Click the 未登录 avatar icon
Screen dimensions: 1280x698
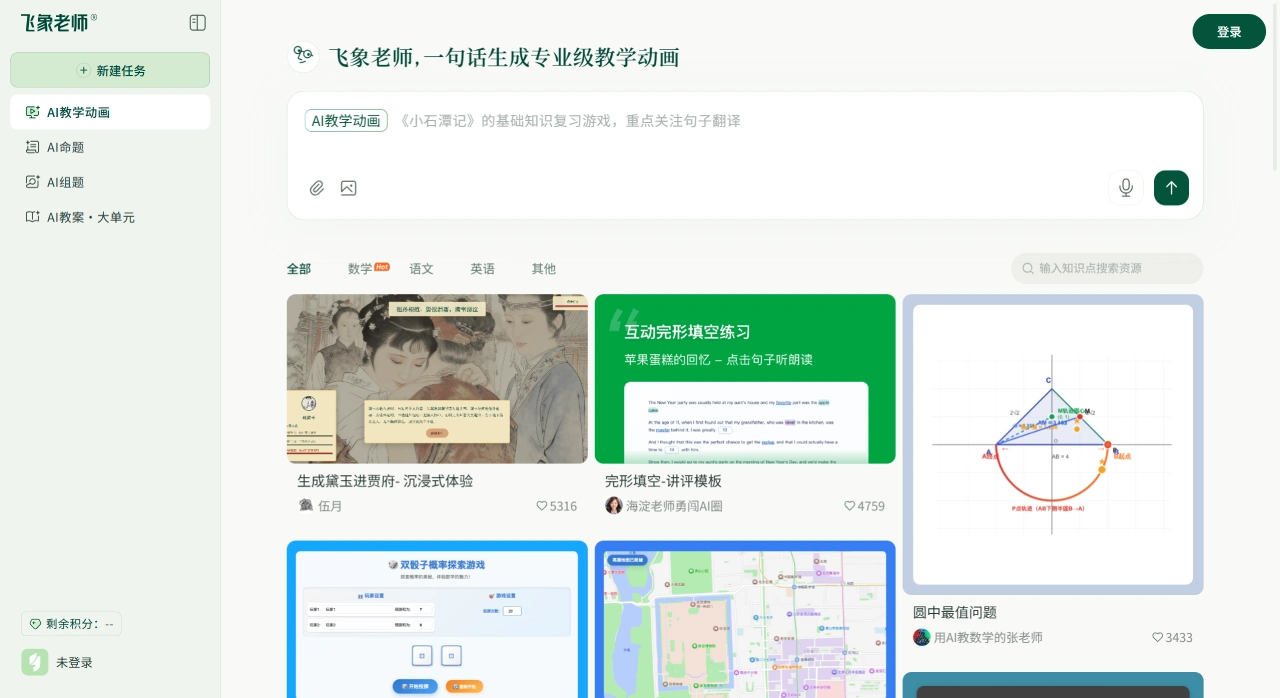point(35,662)
